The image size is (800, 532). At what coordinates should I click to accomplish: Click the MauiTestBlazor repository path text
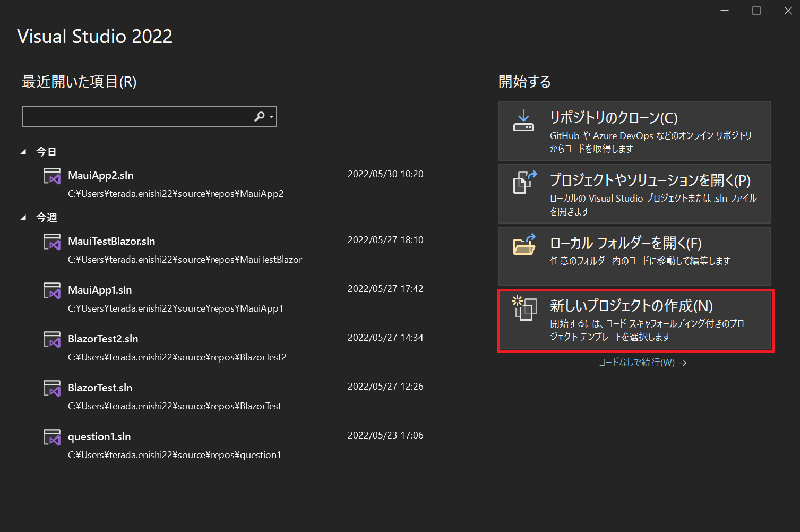click(185, 260)
